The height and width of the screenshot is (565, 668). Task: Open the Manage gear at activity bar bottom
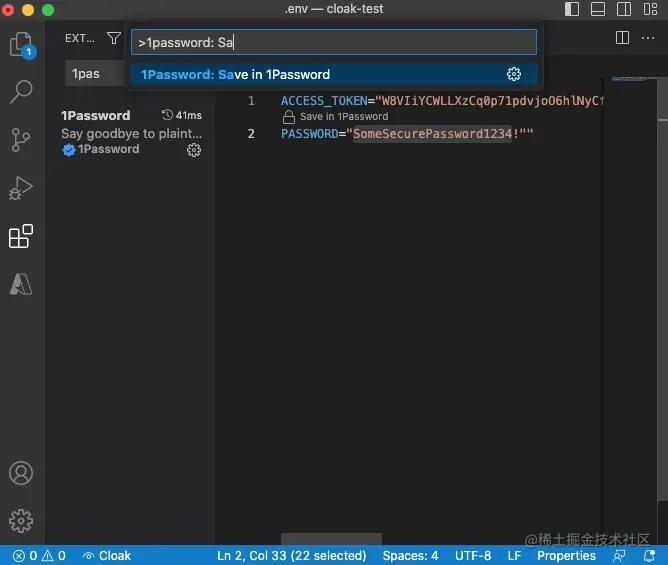(x=21, y=521)
